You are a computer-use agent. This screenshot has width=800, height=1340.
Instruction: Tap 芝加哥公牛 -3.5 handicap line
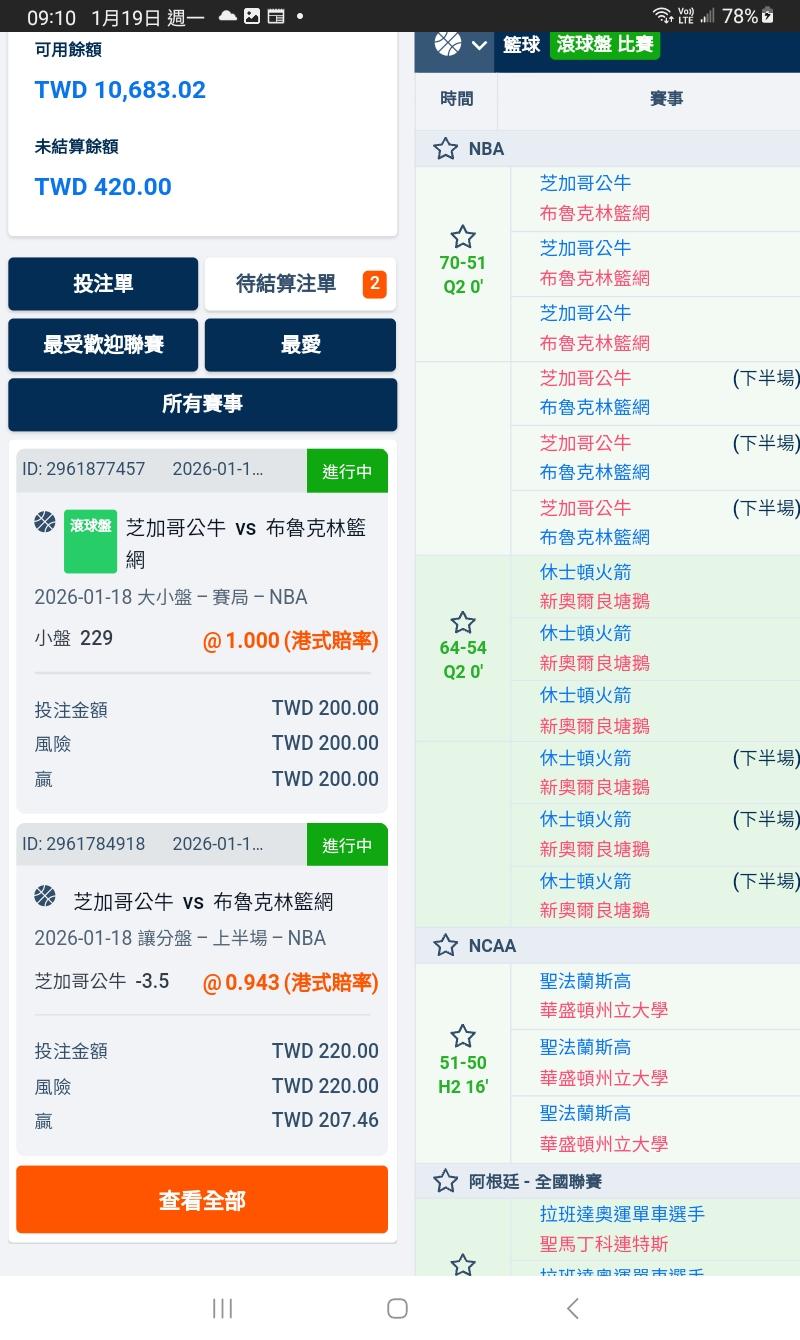[x=102, y=981]
